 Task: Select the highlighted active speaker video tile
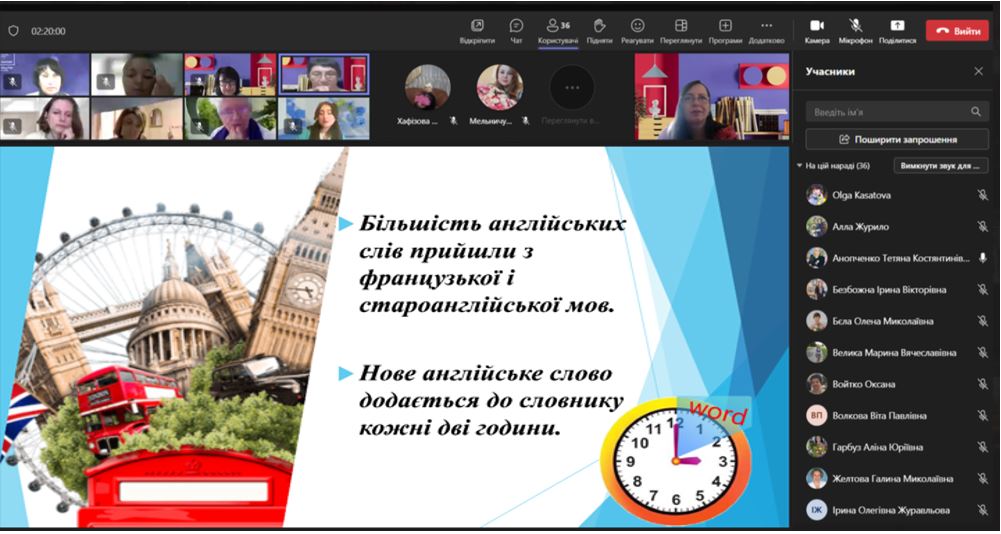(x=324, y=74)
